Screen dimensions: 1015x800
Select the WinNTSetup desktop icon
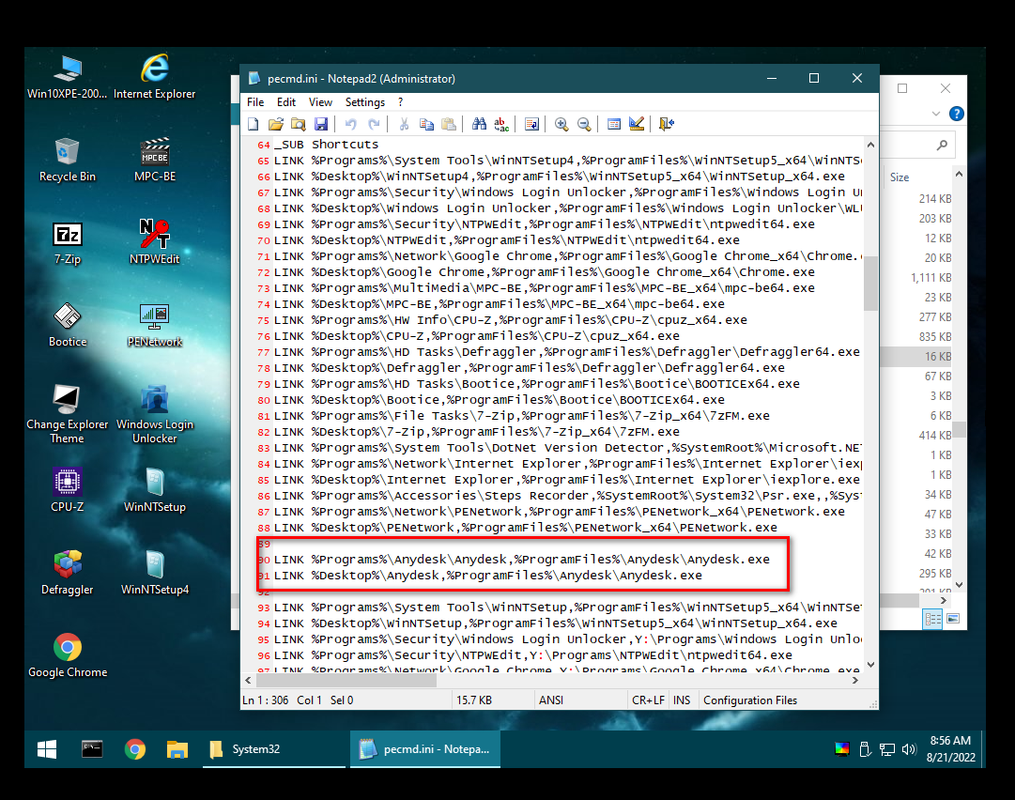pos(155,491)
